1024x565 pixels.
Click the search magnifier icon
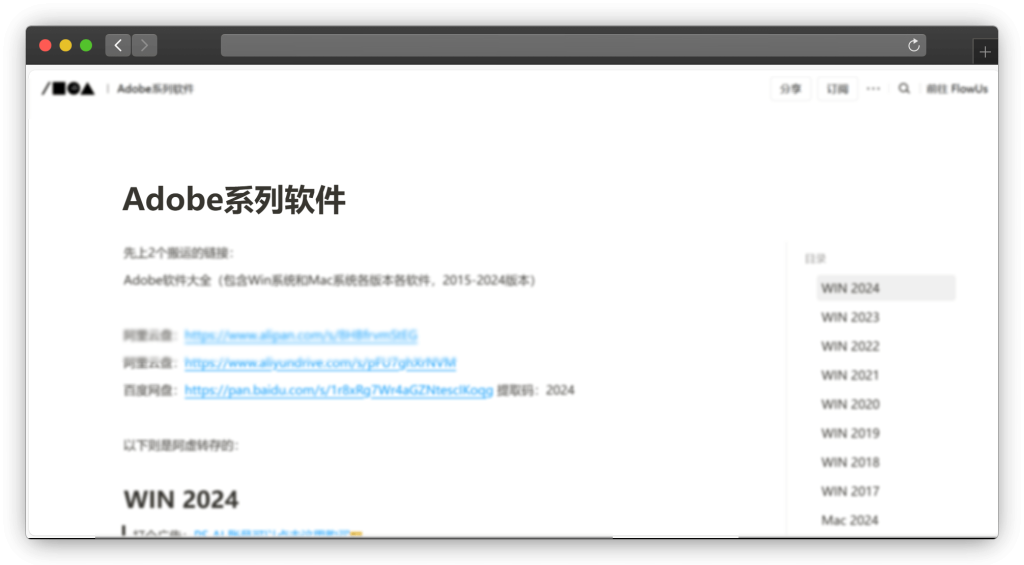click(904, 88)
